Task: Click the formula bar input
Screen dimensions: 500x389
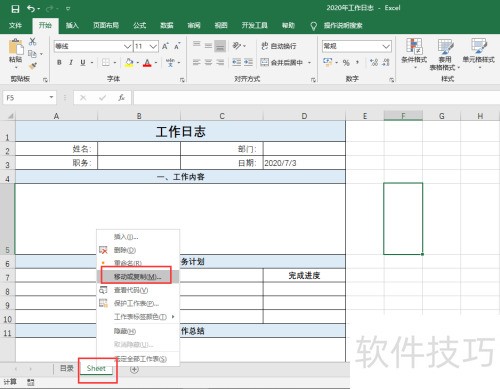Action: click(x=317, y=98)
